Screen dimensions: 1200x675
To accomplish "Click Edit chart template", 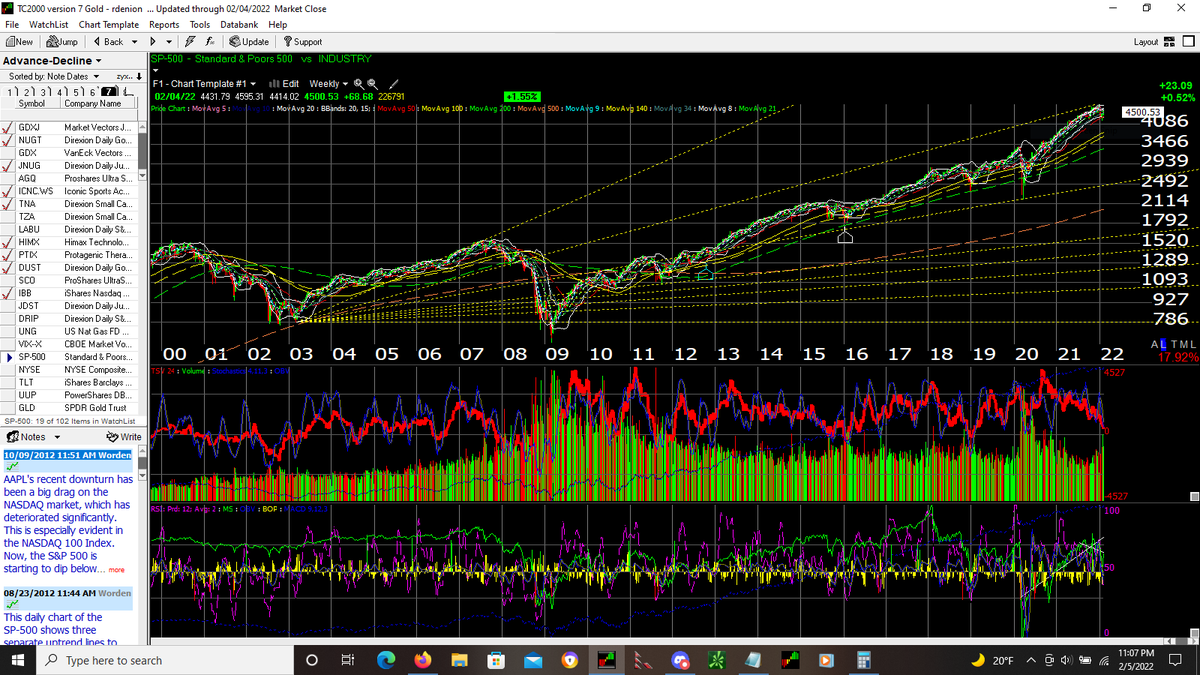I will (285, 83).
